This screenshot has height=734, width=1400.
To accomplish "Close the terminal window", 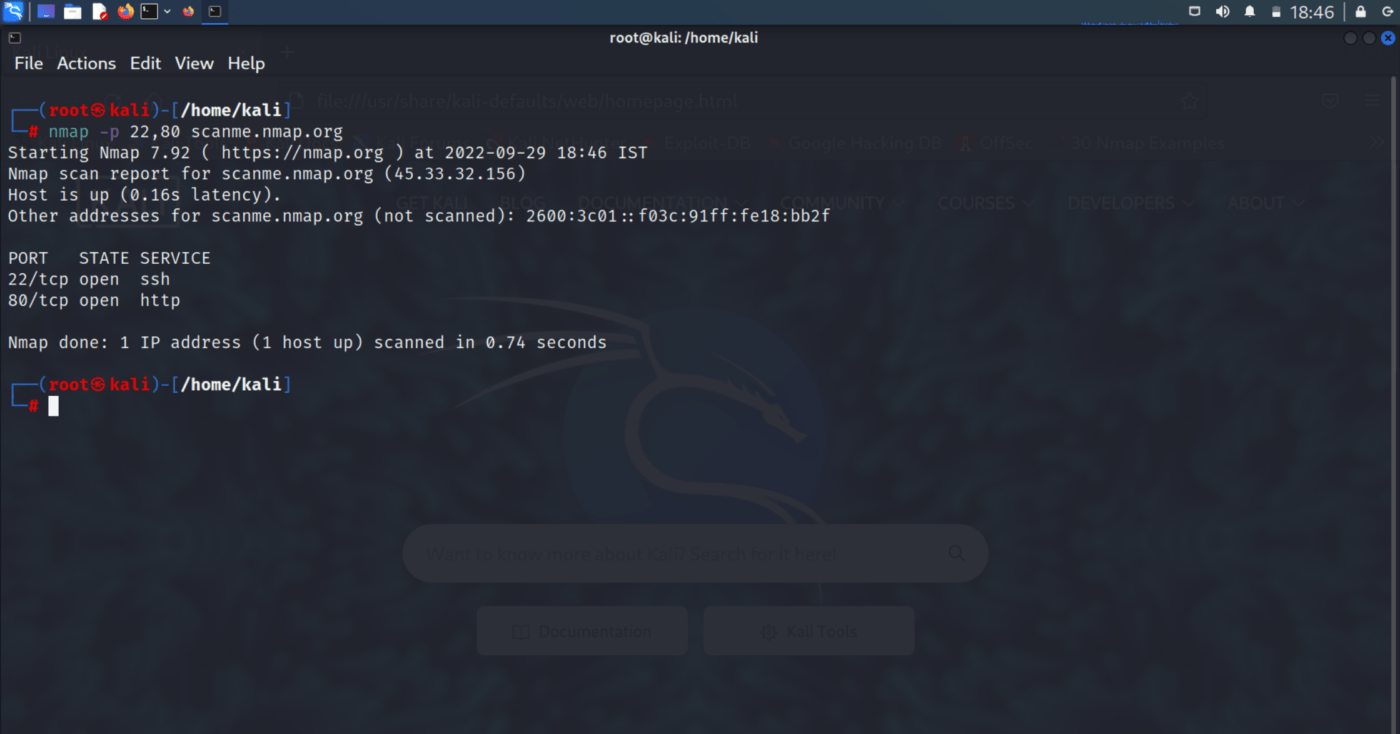I will pyautogui.click(x=1388, y=38).
